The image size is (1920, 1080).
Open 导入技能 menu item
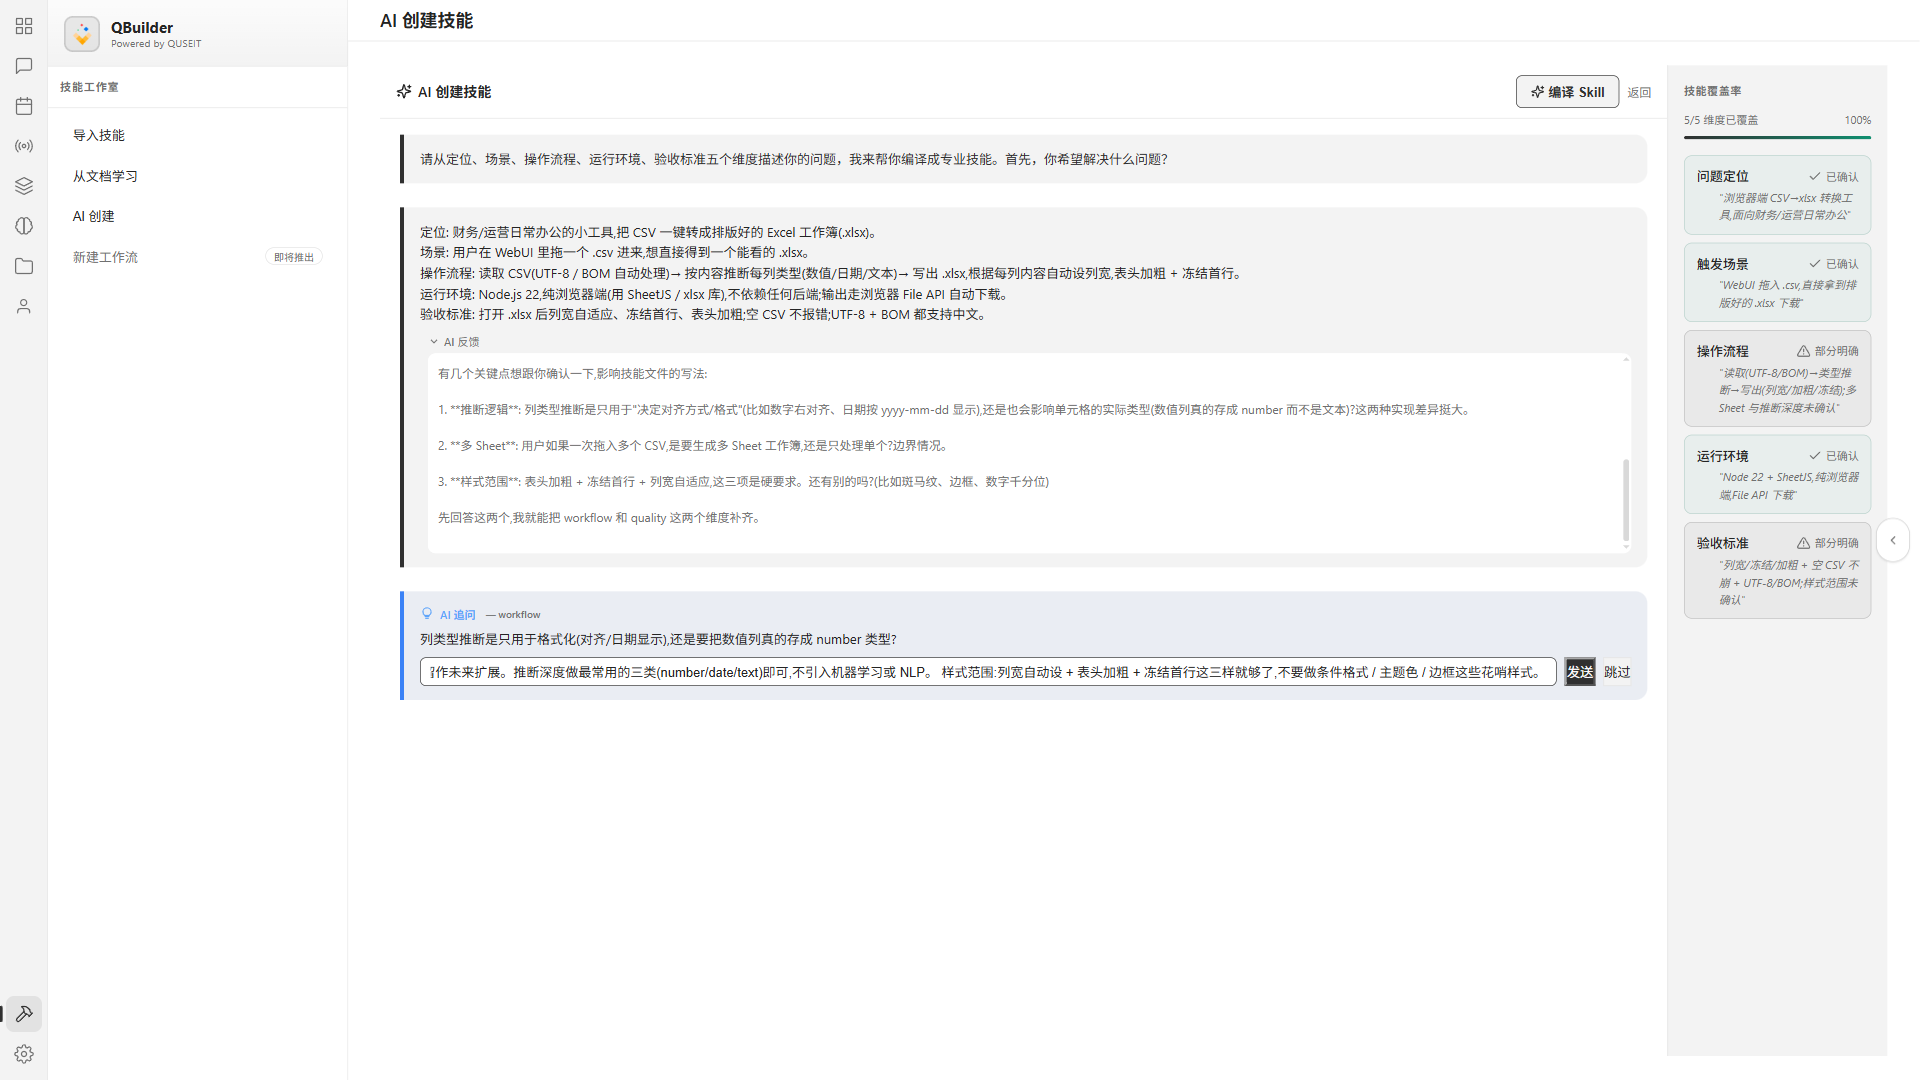point(197,136)
